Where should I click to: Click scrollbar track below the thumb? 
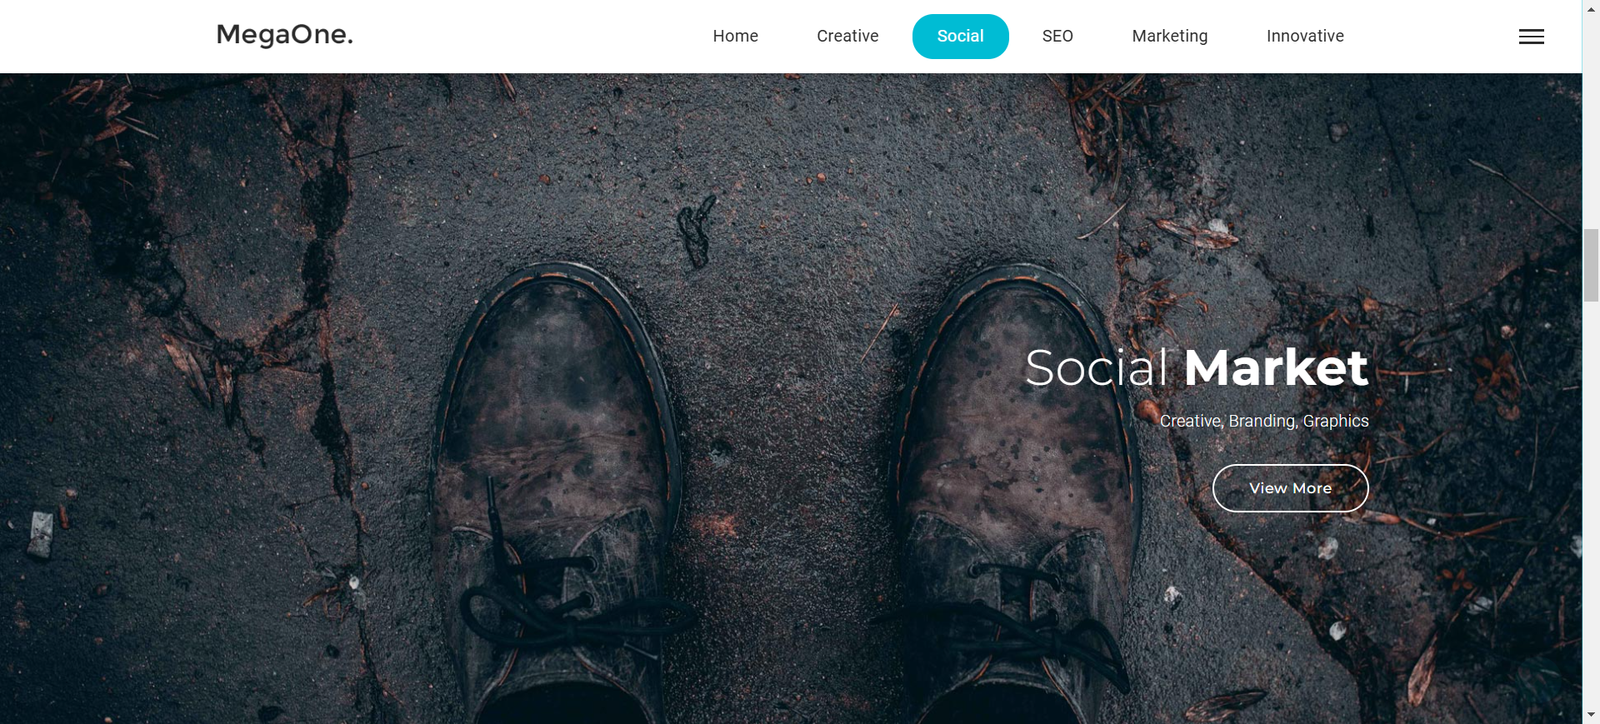point(1591,500)
